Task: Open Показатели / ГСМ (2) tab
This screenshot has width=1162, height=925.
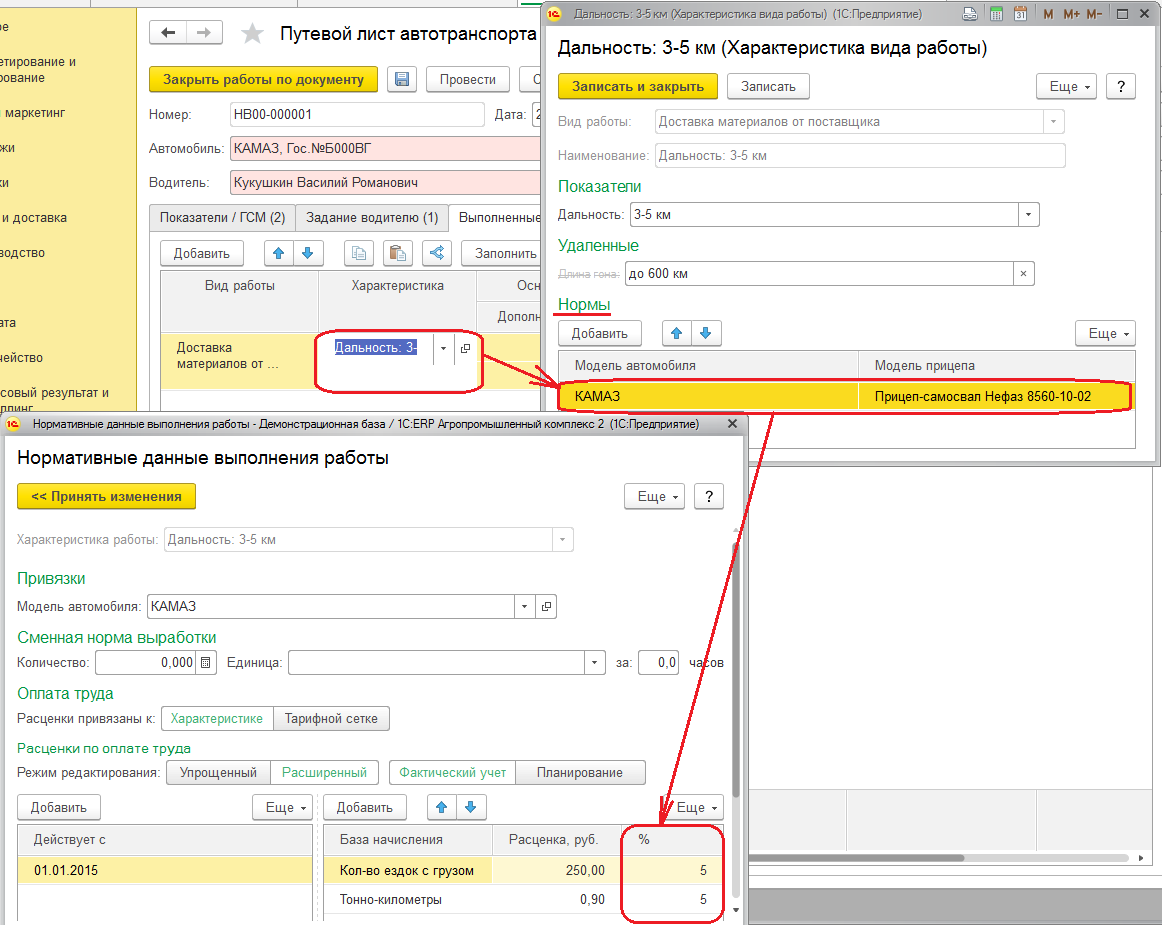Action: [222, 217]
